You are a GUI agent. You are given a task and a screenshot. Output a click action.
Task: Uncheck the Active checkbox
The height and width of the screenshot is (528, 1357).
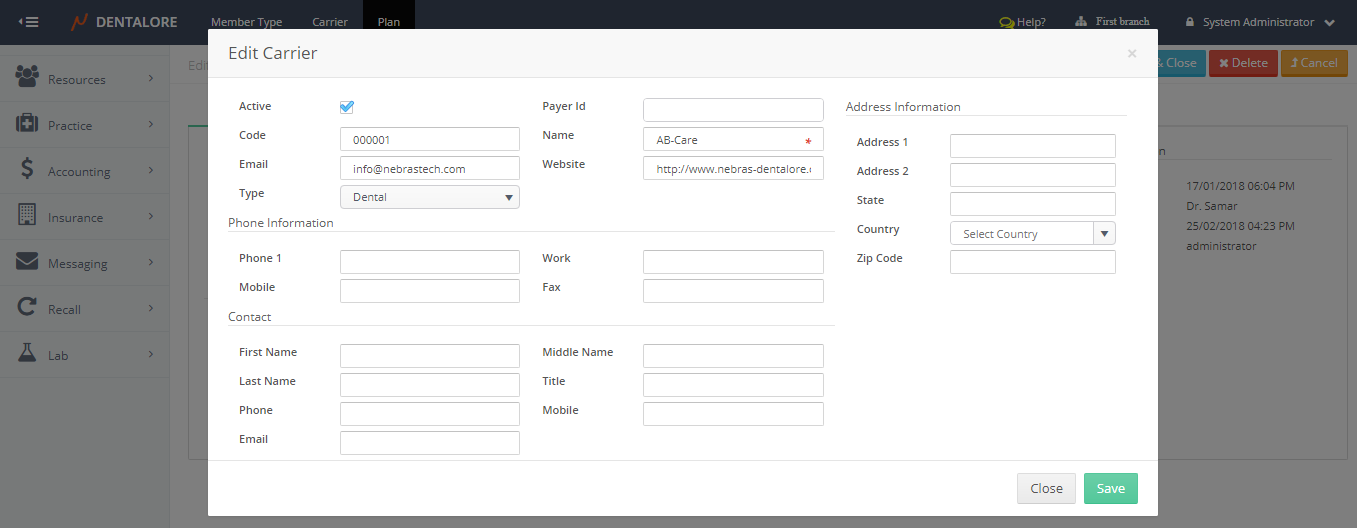[347, 107]
